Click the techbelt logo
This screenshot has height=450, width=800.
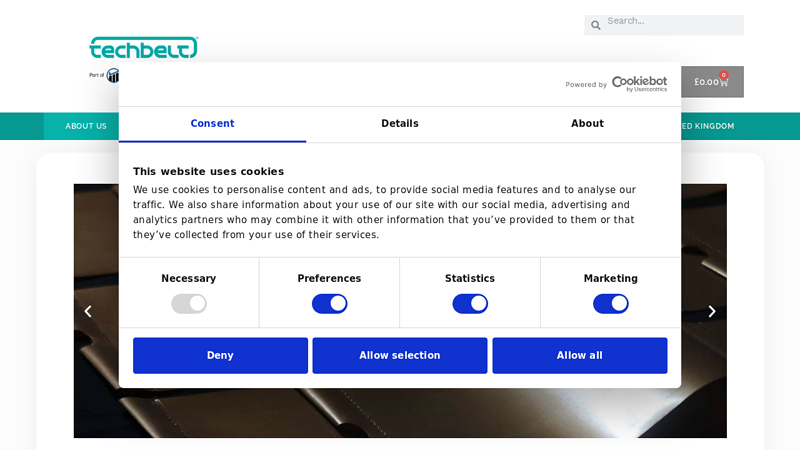pos(144,47)
